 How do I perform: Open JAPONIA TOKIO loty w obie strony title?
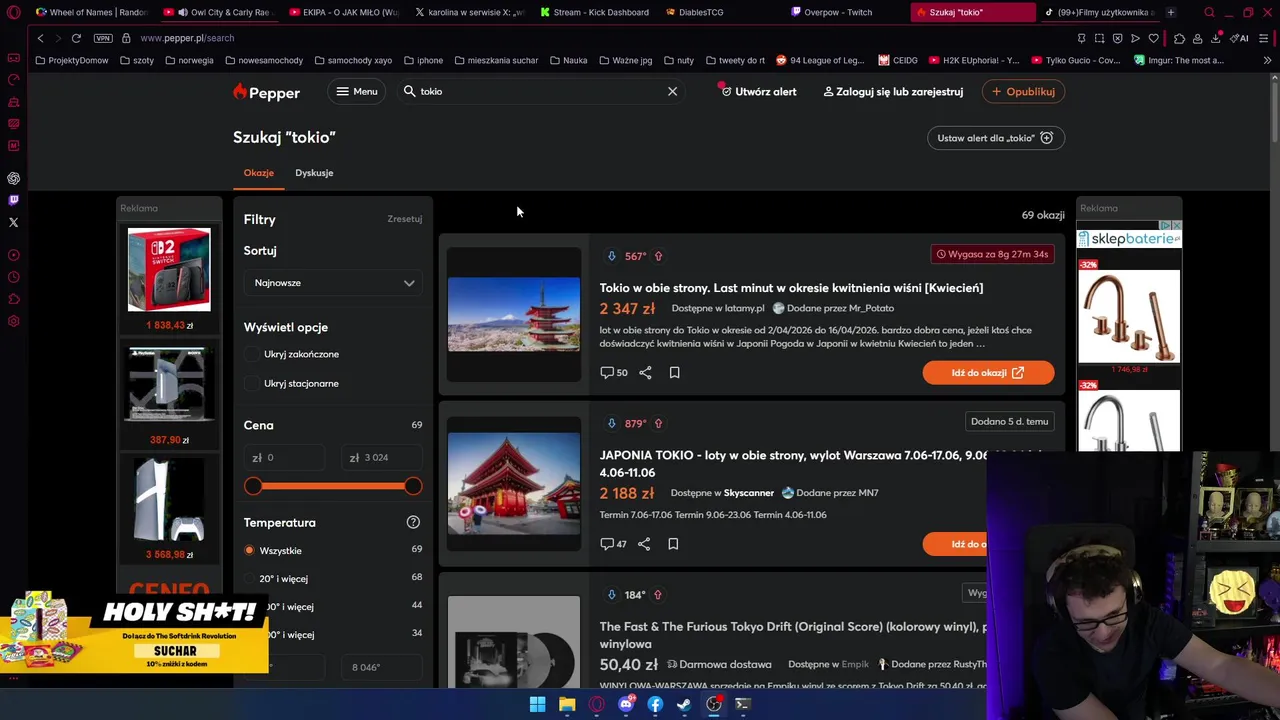(x=793, y=464)
